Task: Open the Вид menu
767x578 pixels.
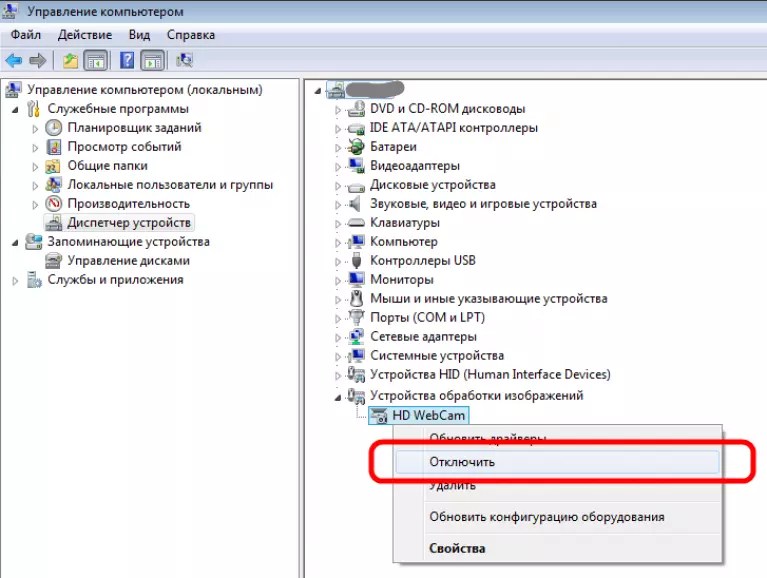Action: coord(139,35)
